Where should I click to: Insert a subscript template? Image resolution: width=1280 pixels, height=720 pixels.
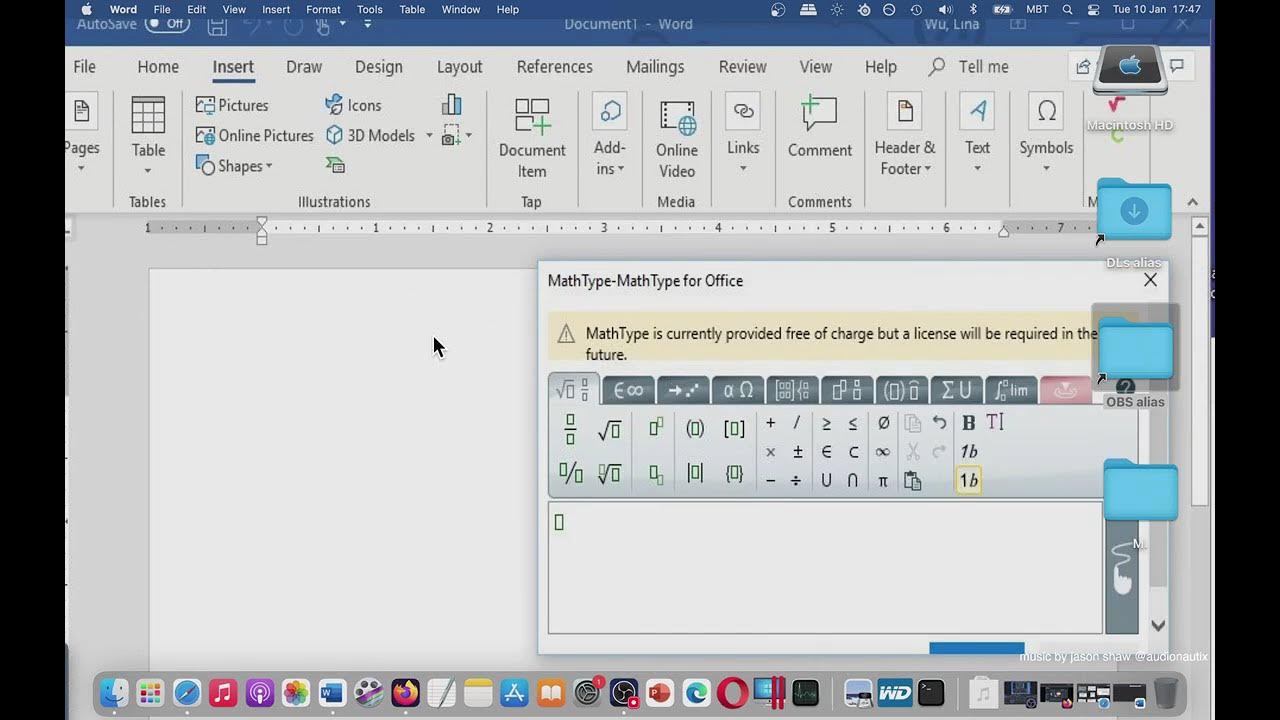pyautogui.click(x=656, y=475)
